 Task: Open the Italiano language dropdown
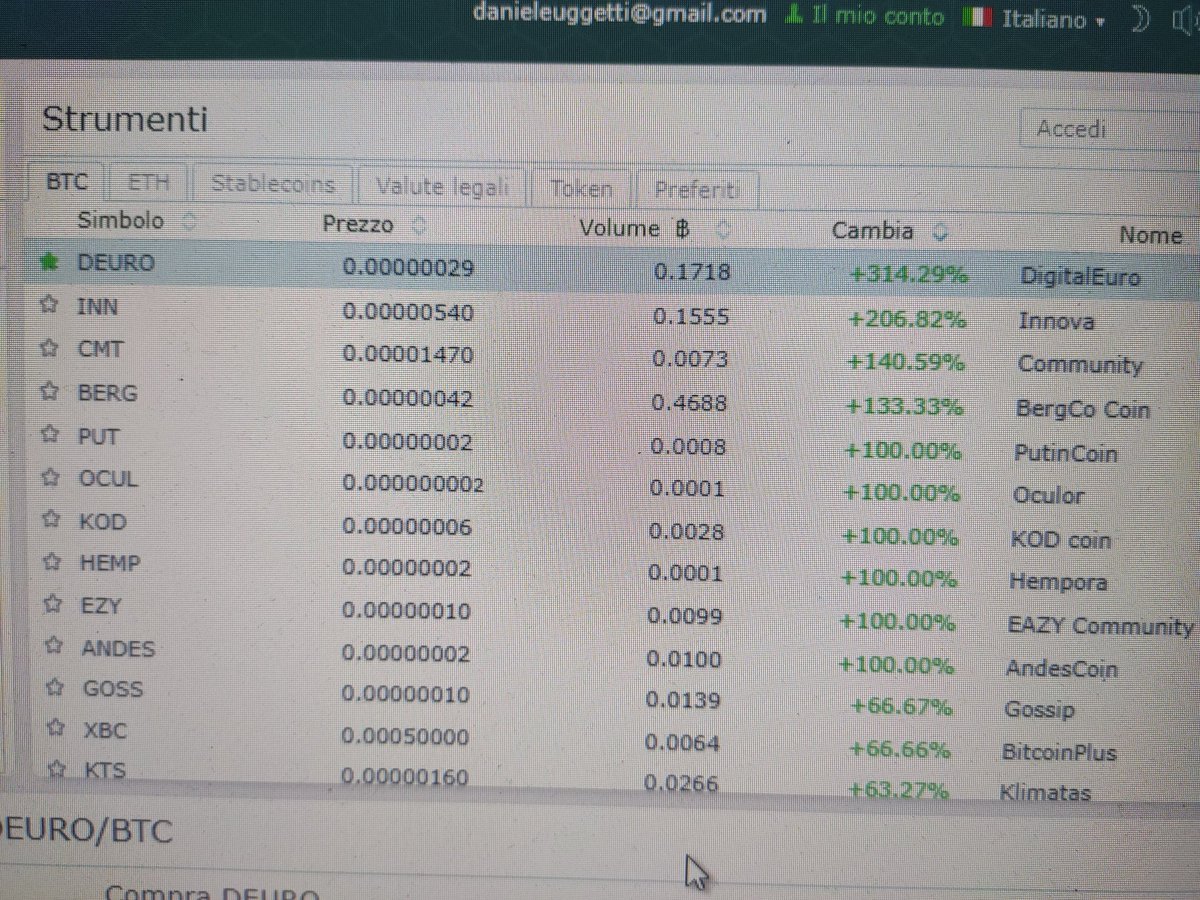click(1052, 19)
